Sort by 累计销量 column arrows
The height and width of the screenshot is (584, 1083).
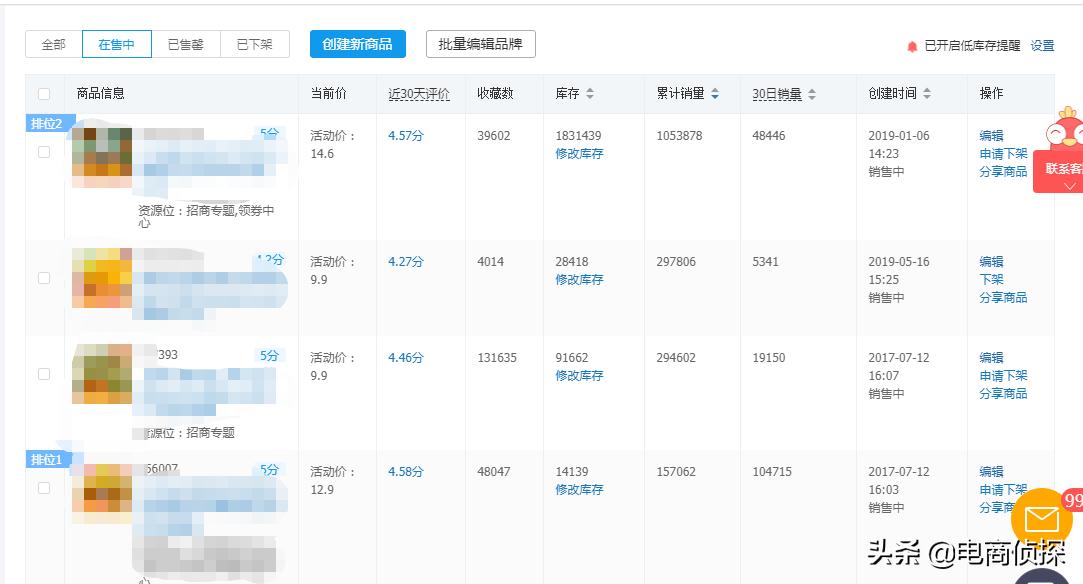[715, 94]
